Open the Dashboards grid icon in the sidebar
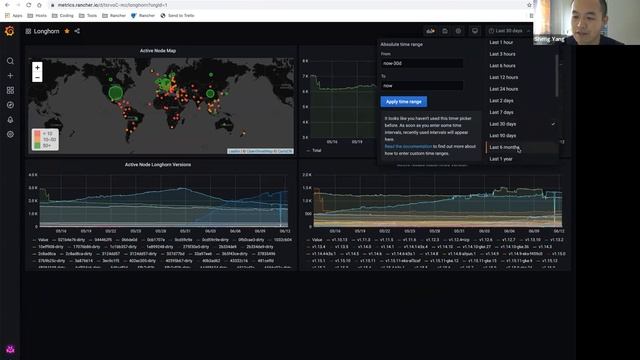 10,90
